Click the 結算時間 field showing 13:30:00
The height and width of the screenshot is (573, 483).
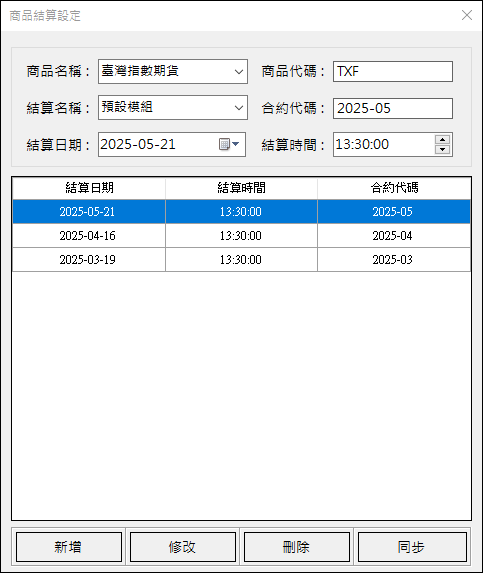[384, 144]
